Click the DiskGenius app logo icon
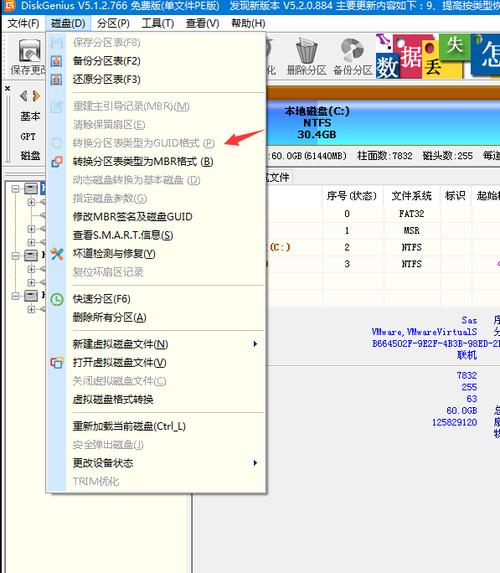500x573 pixels. (x=10, y=5)
